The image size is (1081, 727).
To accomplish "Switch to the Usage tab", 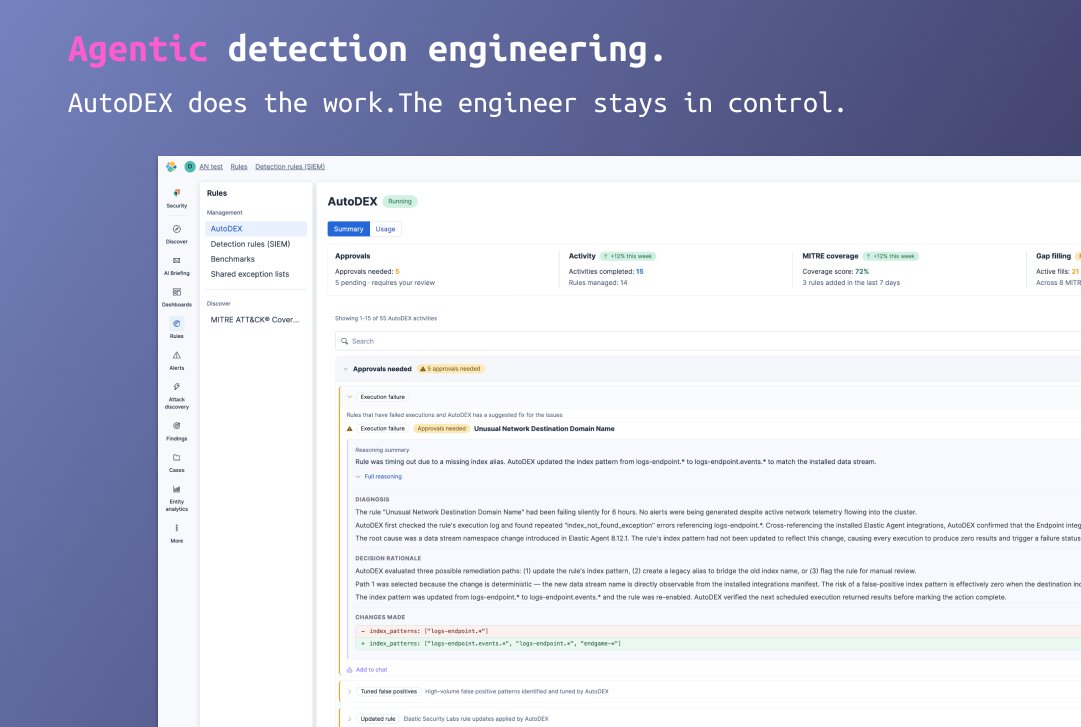I will 385,229.
